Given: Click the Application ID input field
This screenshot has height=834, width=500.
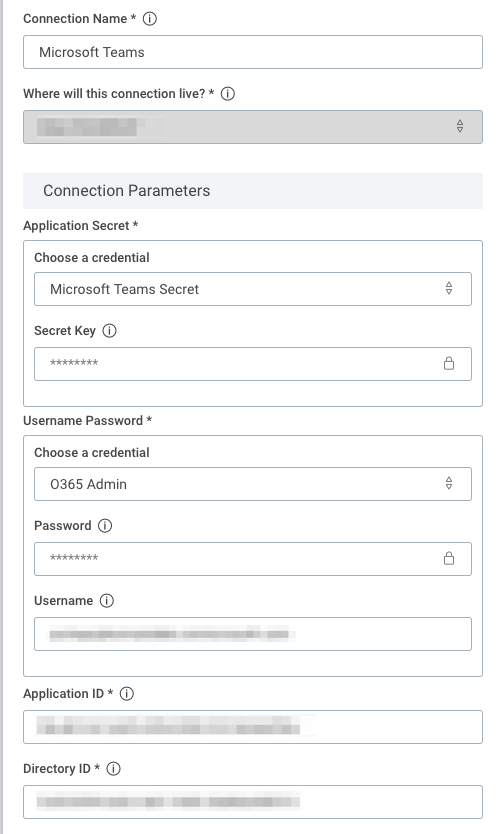Looking at the screenshot, I should (x=253, y=727).
